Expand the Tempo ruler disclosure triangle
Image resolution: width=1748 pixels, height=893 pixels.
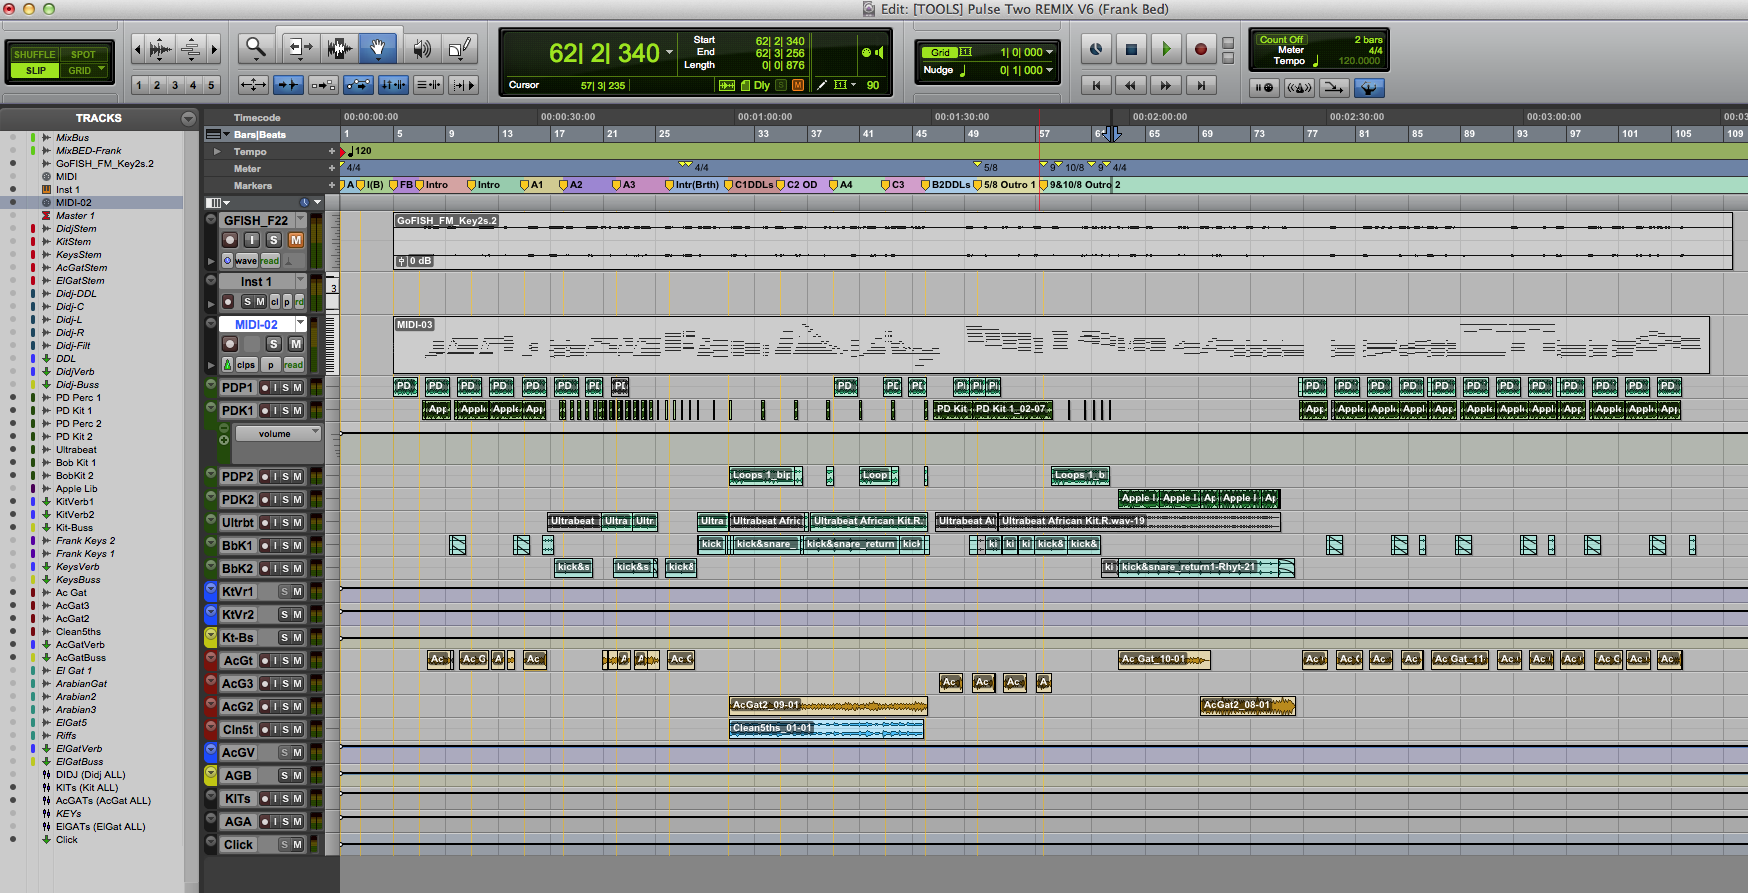click(217, 152)
